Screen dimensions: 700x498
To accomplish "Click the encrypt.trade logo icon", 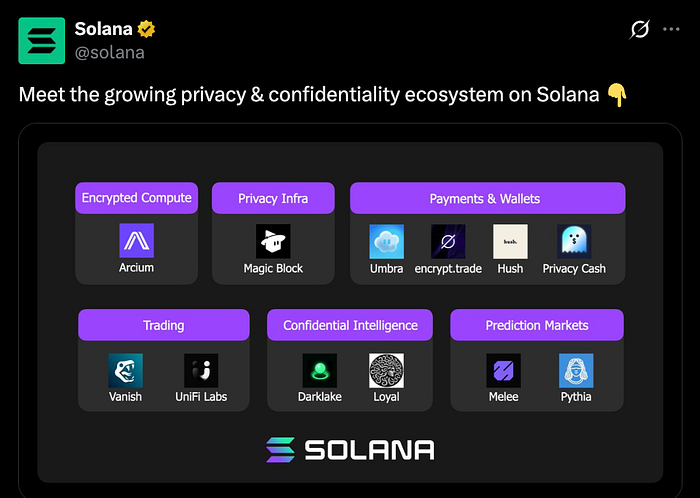I will [448, 242].
